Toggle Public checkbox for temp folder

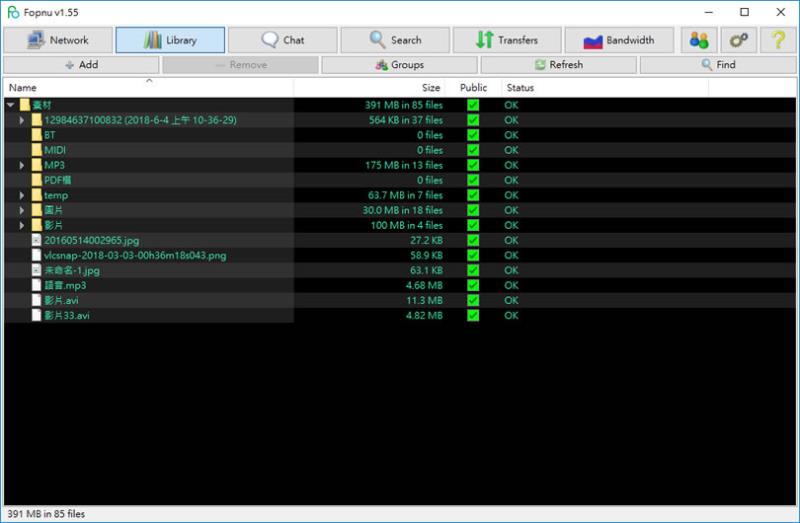click(x=473, y=195)
